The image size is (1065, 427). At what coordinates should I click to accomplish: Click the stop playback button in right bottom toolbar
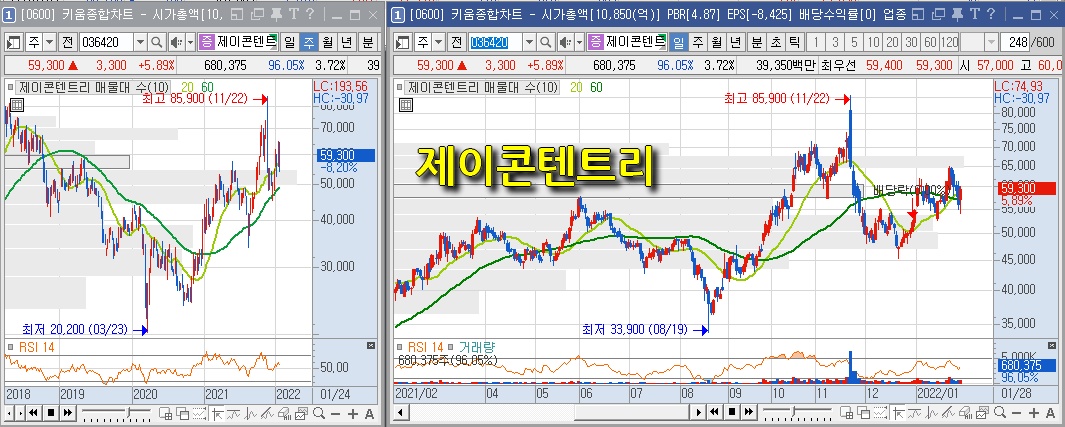tap(732, 412)
